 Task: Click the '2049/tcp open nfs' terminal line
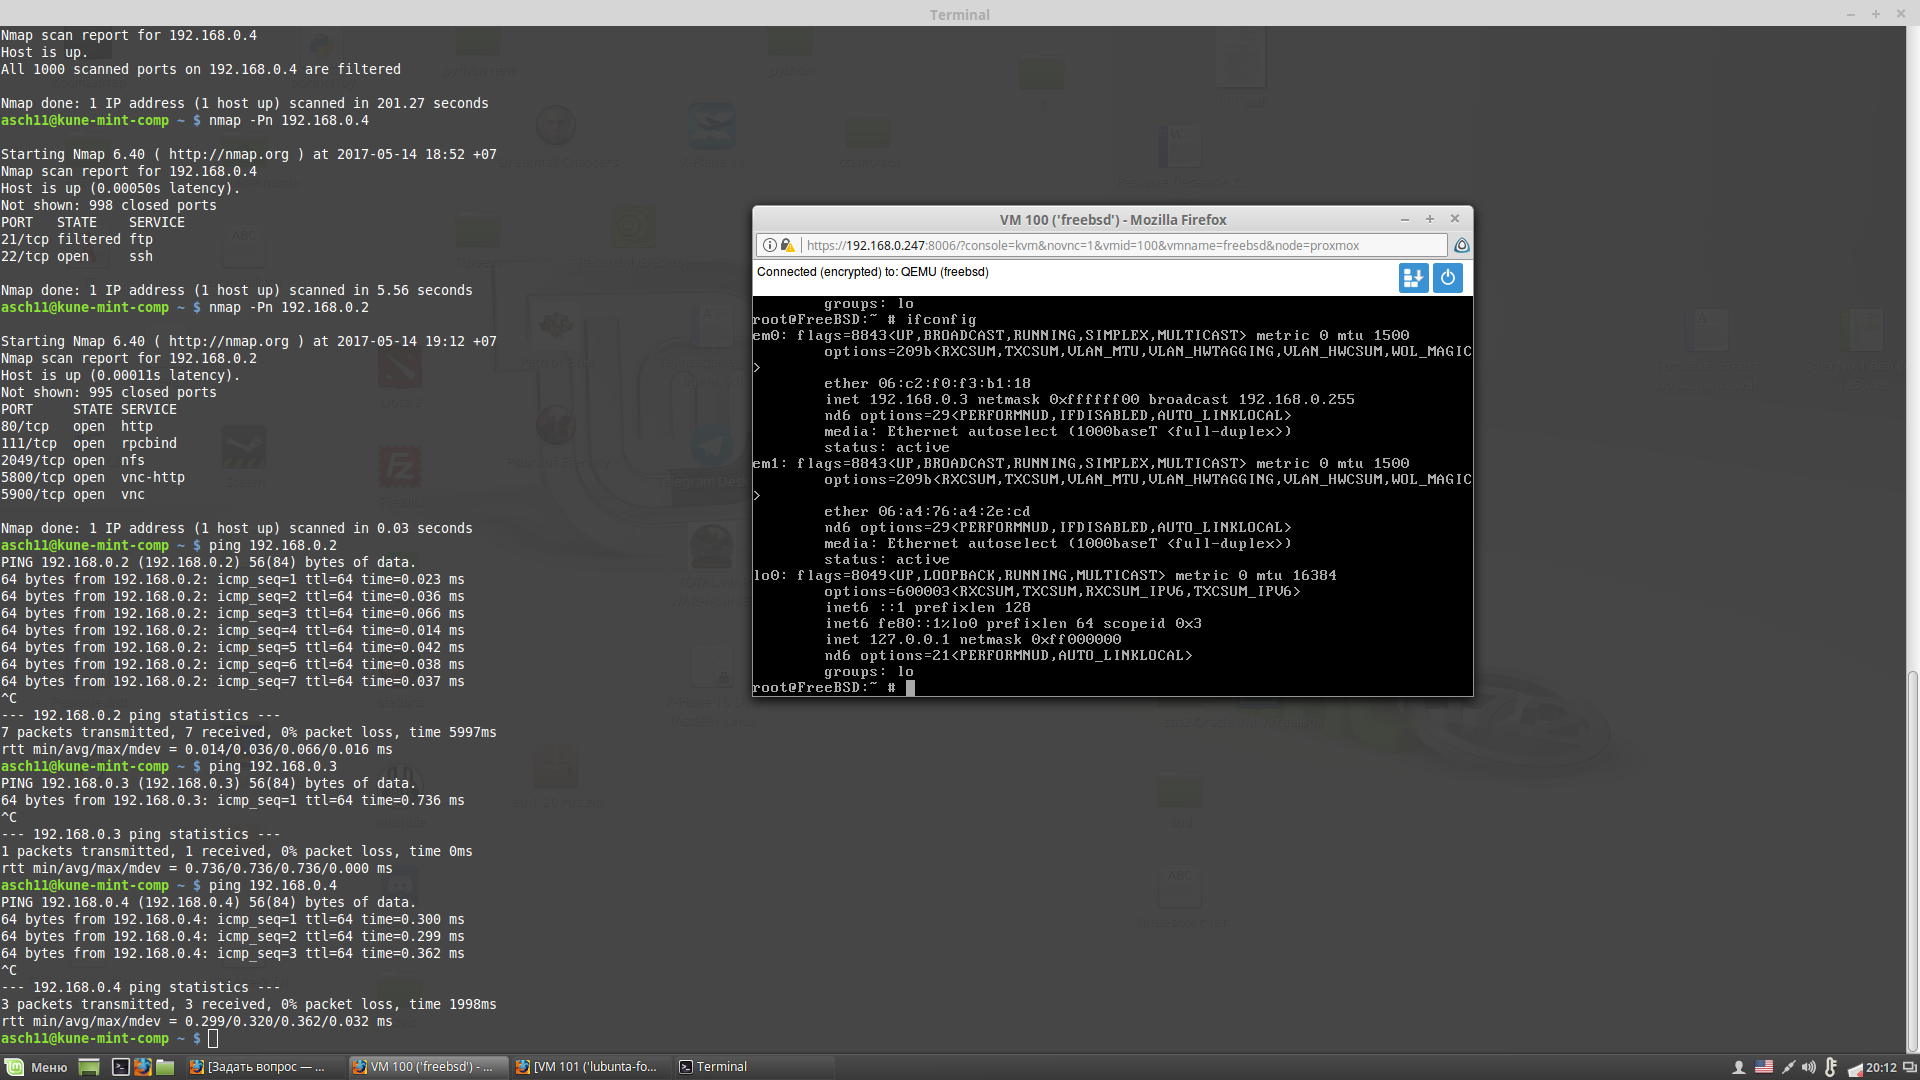pos(73,460)
